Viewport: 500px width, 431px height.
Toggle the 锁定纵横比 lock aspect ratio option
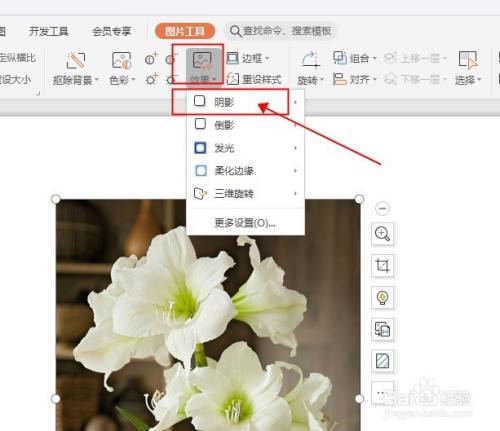[x=17, y=58]
